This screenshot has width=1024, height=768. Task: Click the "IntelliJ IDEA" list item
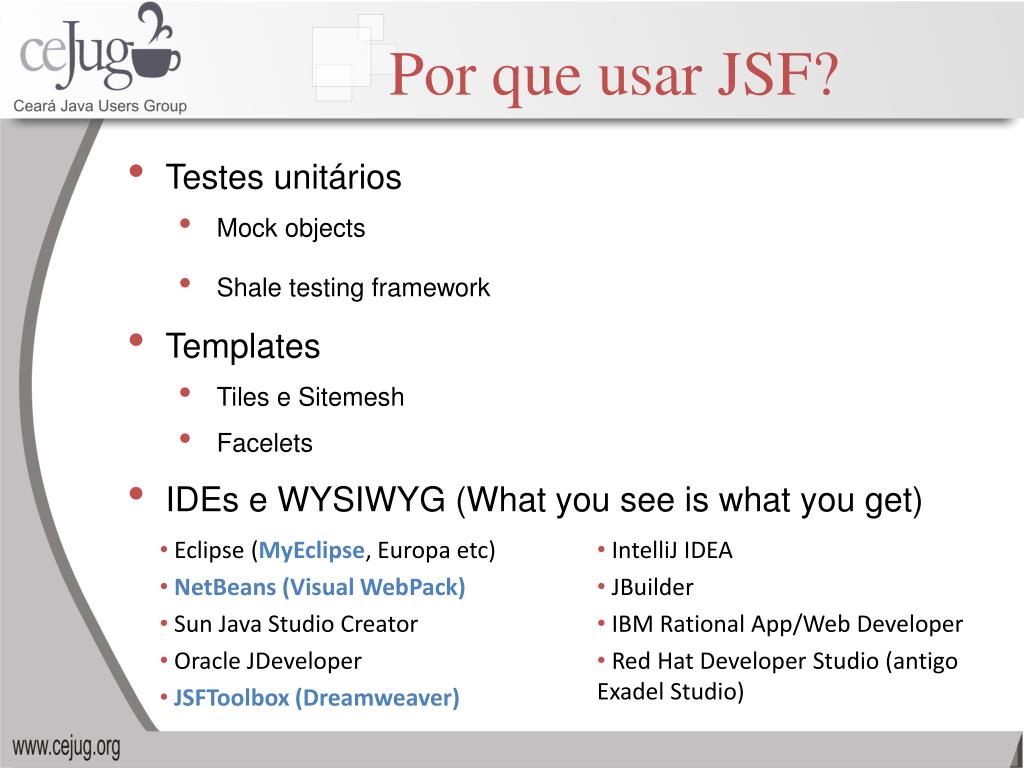point(672,551)
